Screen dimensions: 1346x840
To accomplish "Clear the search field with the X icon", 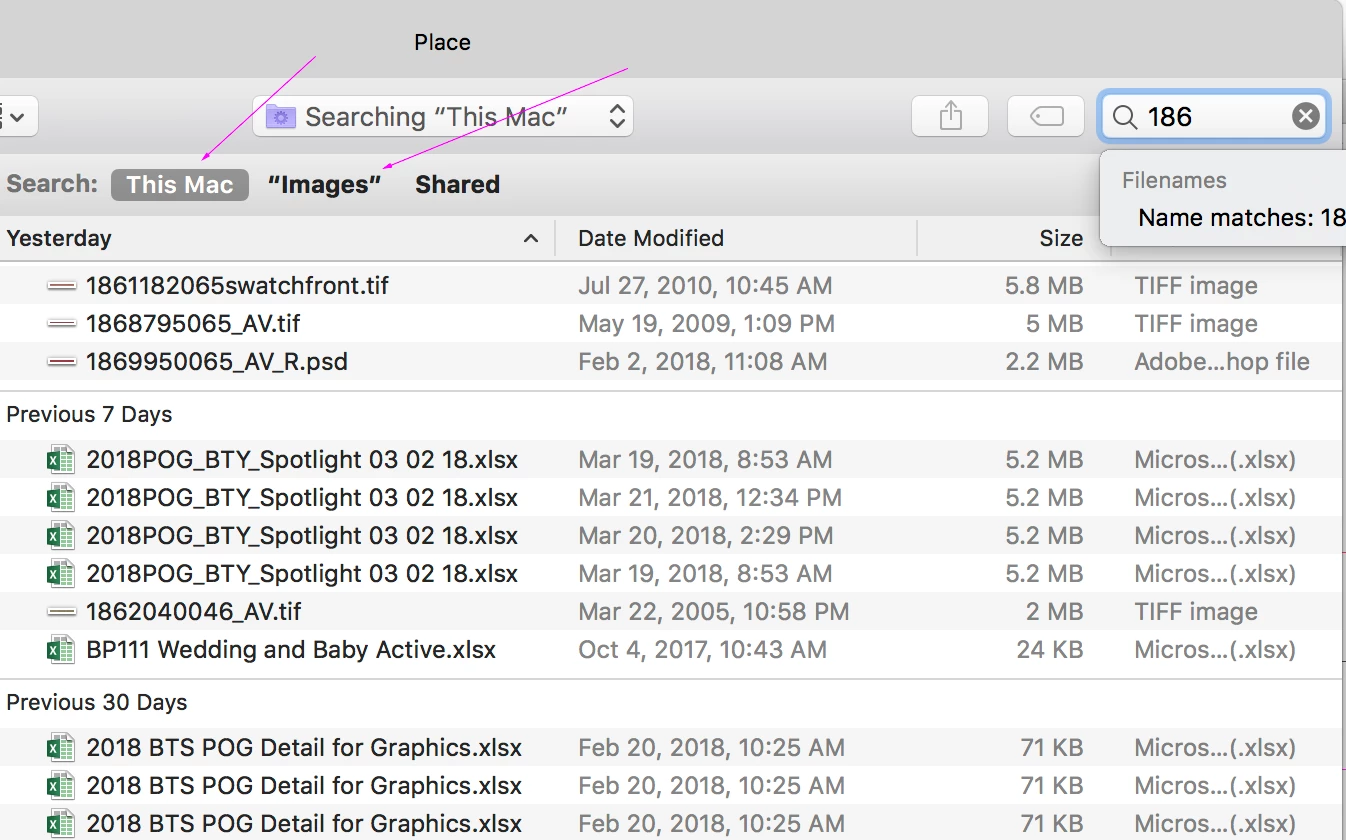I will (x=1305, y=117).
